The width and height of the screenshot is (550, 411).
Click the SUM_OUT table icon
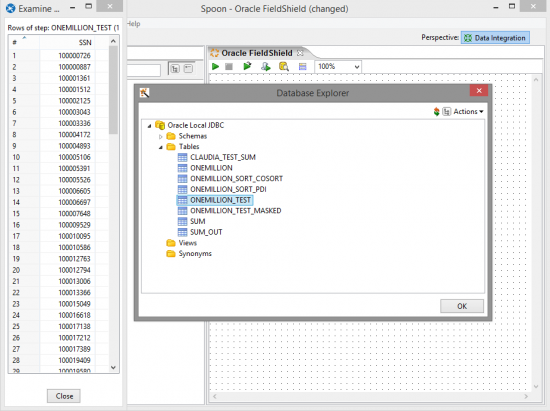[182, 232]
